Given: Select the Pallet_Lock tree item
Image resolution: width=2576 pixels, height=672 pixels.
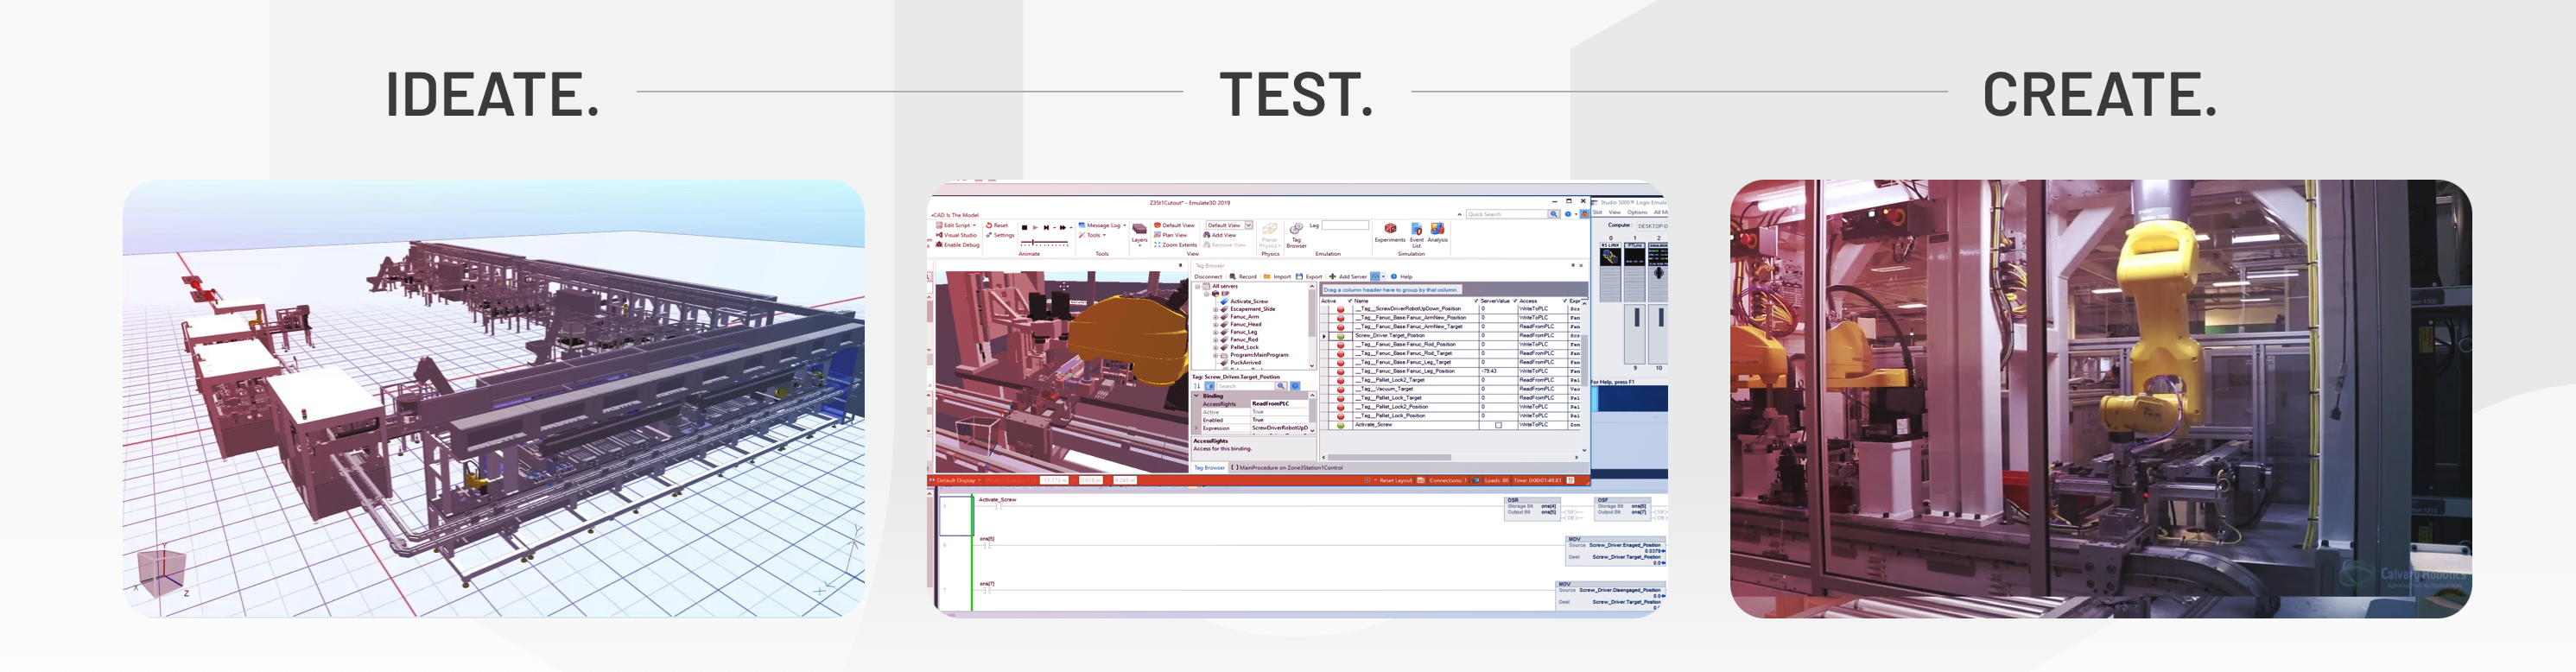Looking at the screenshot, I should pyautogui.click(x=1245, y=347).
